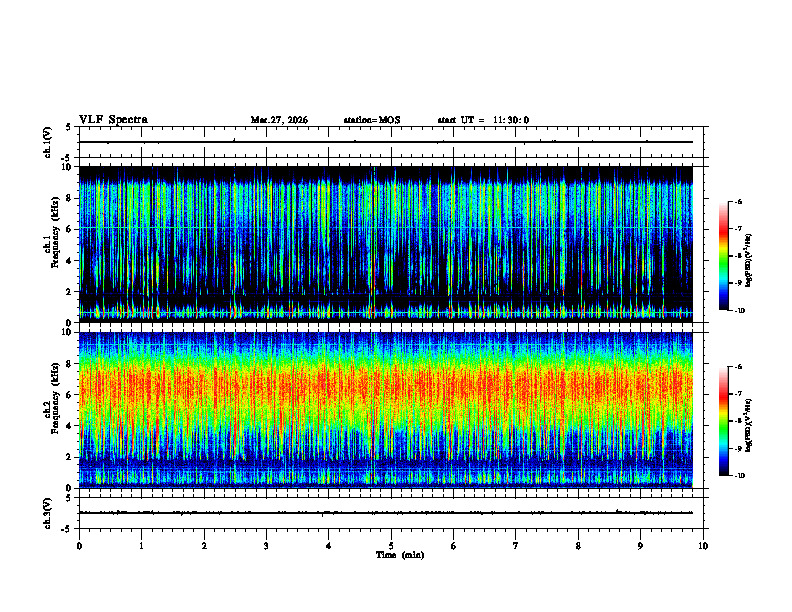Click tick label "5" on the time axis
The width and height of the screenshot is (792, 612).
[x=391, y=546]
